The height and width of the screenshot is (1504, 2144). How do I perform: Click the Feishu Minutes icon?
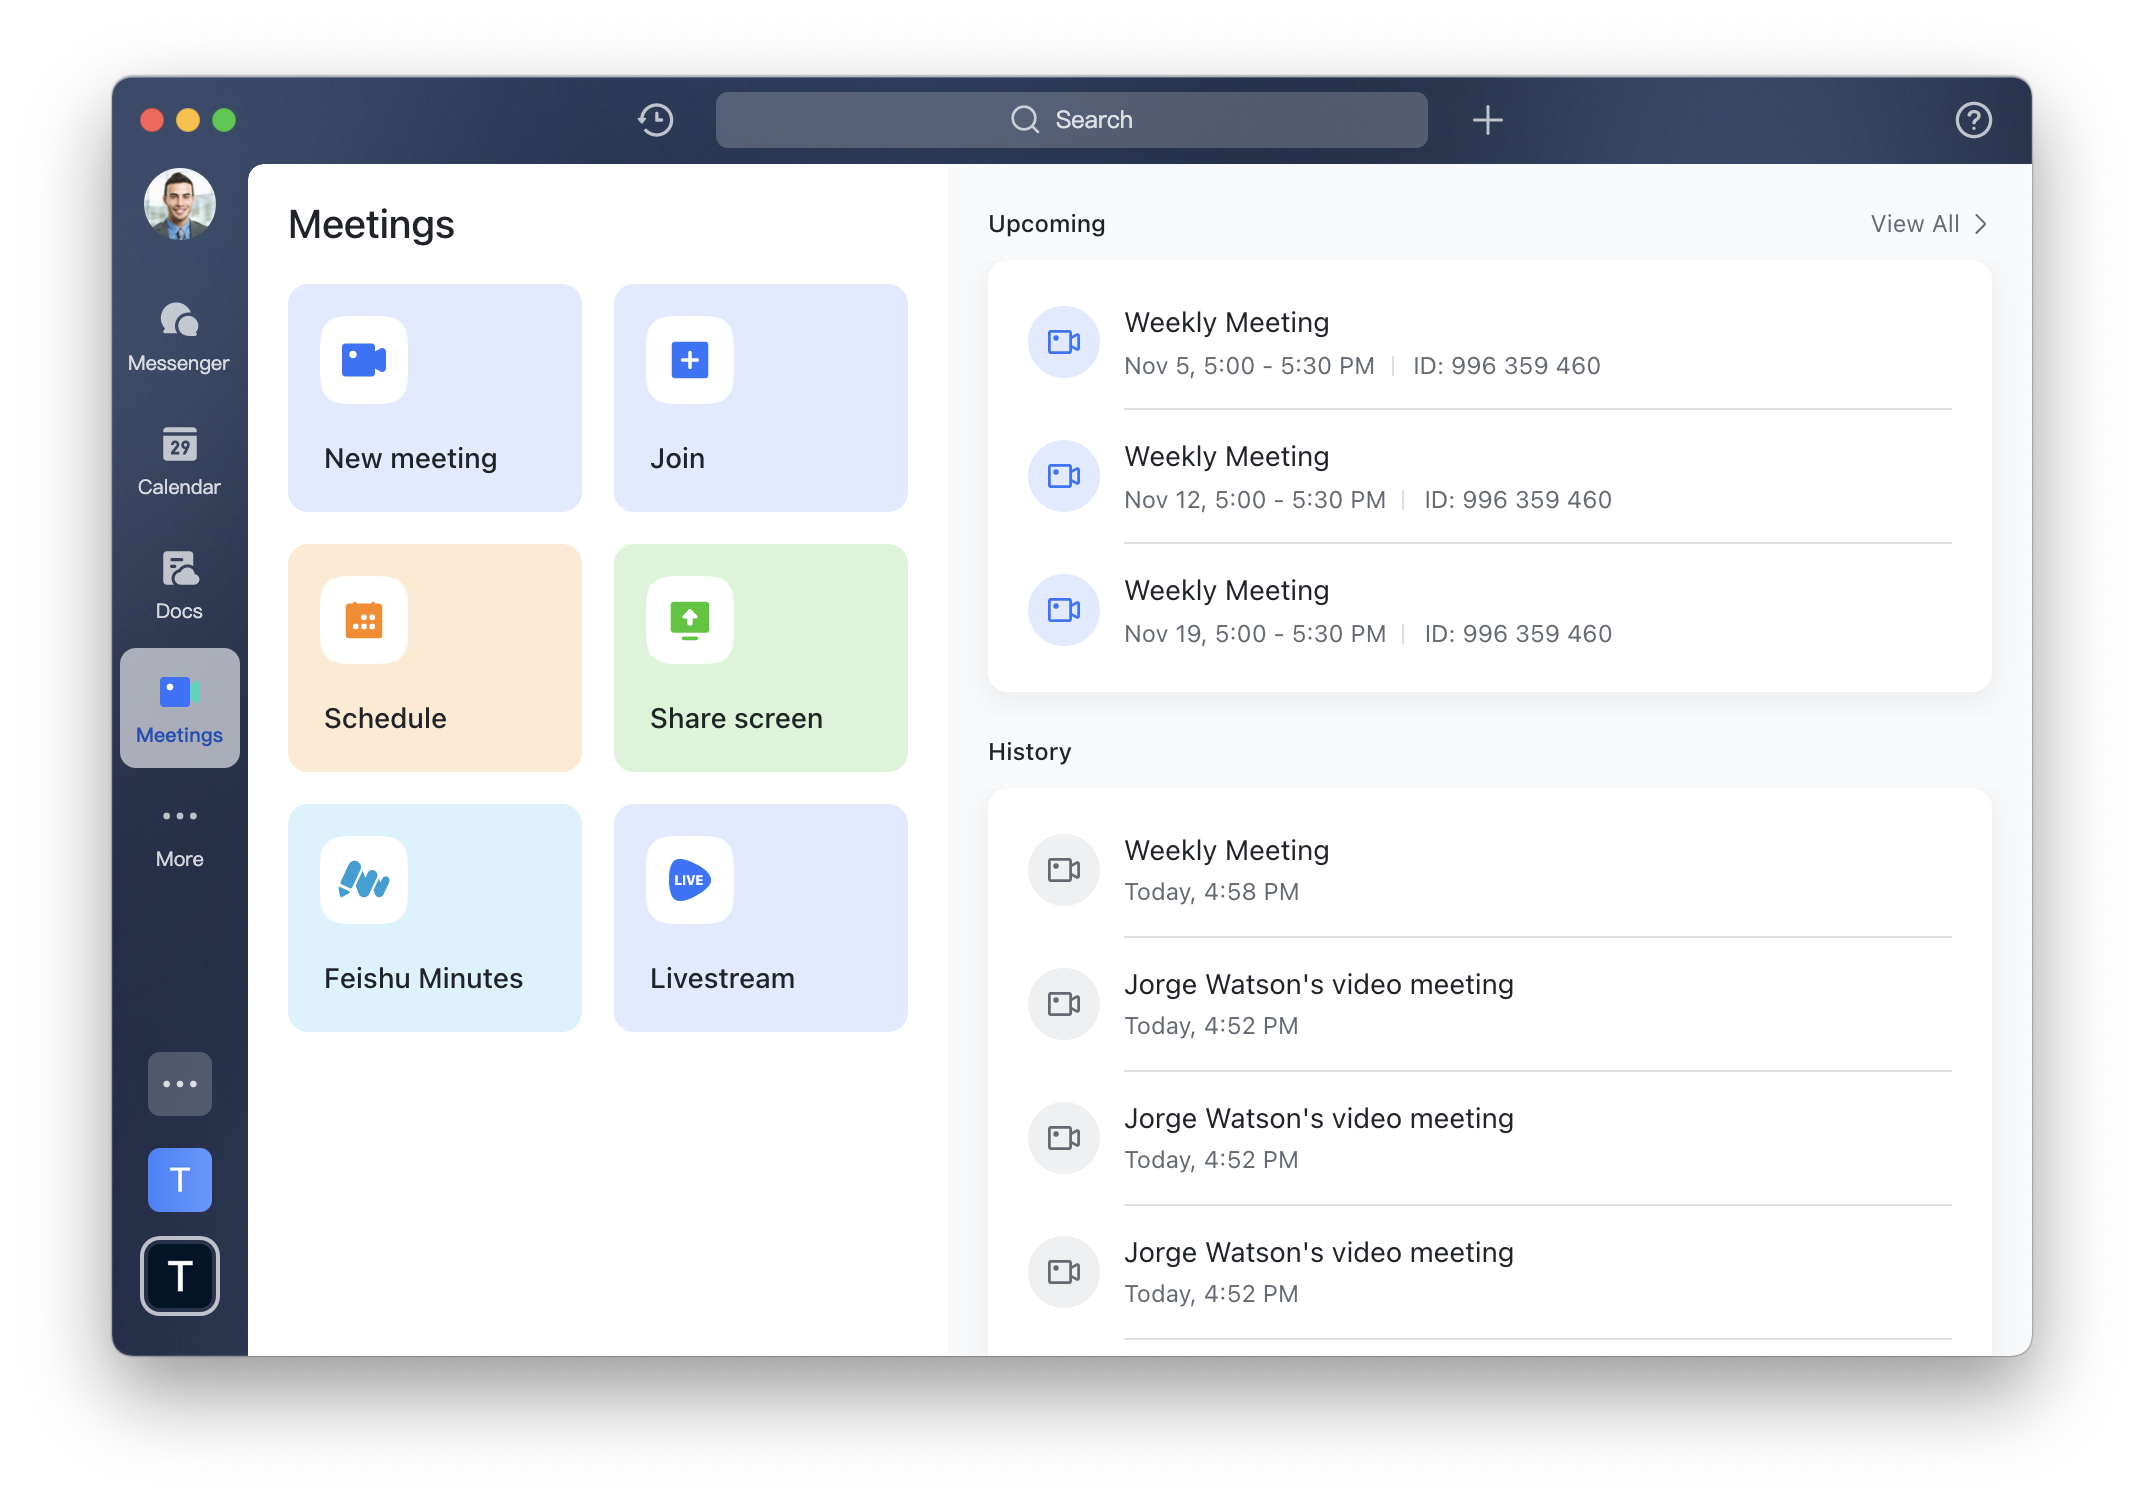click(365, 880)
